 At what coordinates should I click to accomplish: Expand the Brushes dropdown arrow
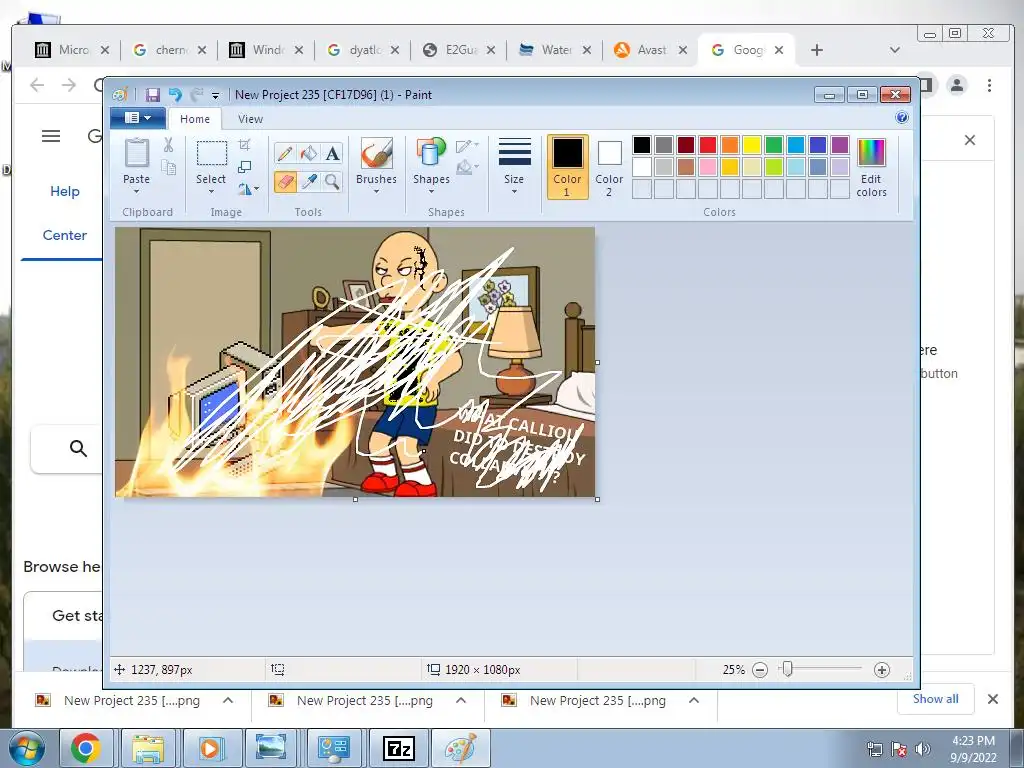pos(376,192)
